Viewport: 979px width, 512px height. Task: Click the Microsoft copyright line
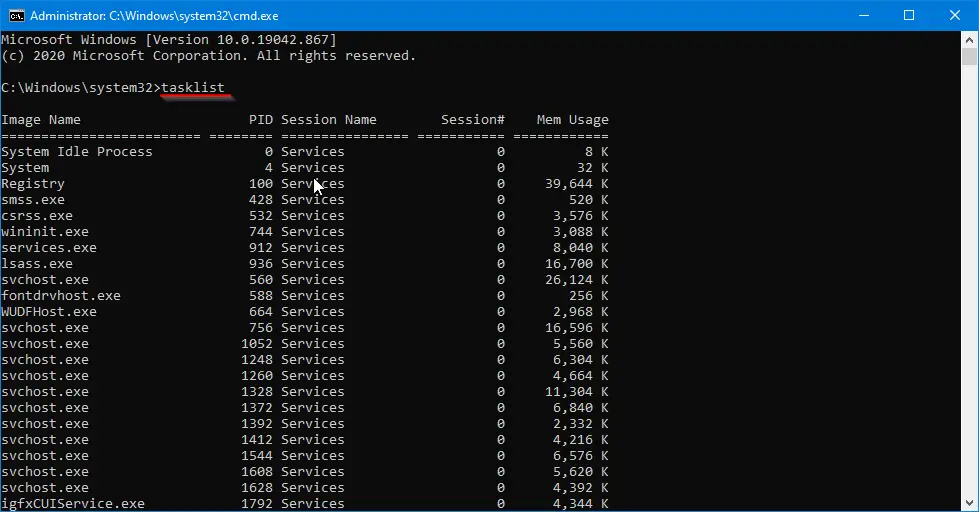click(x=209, y=56)
